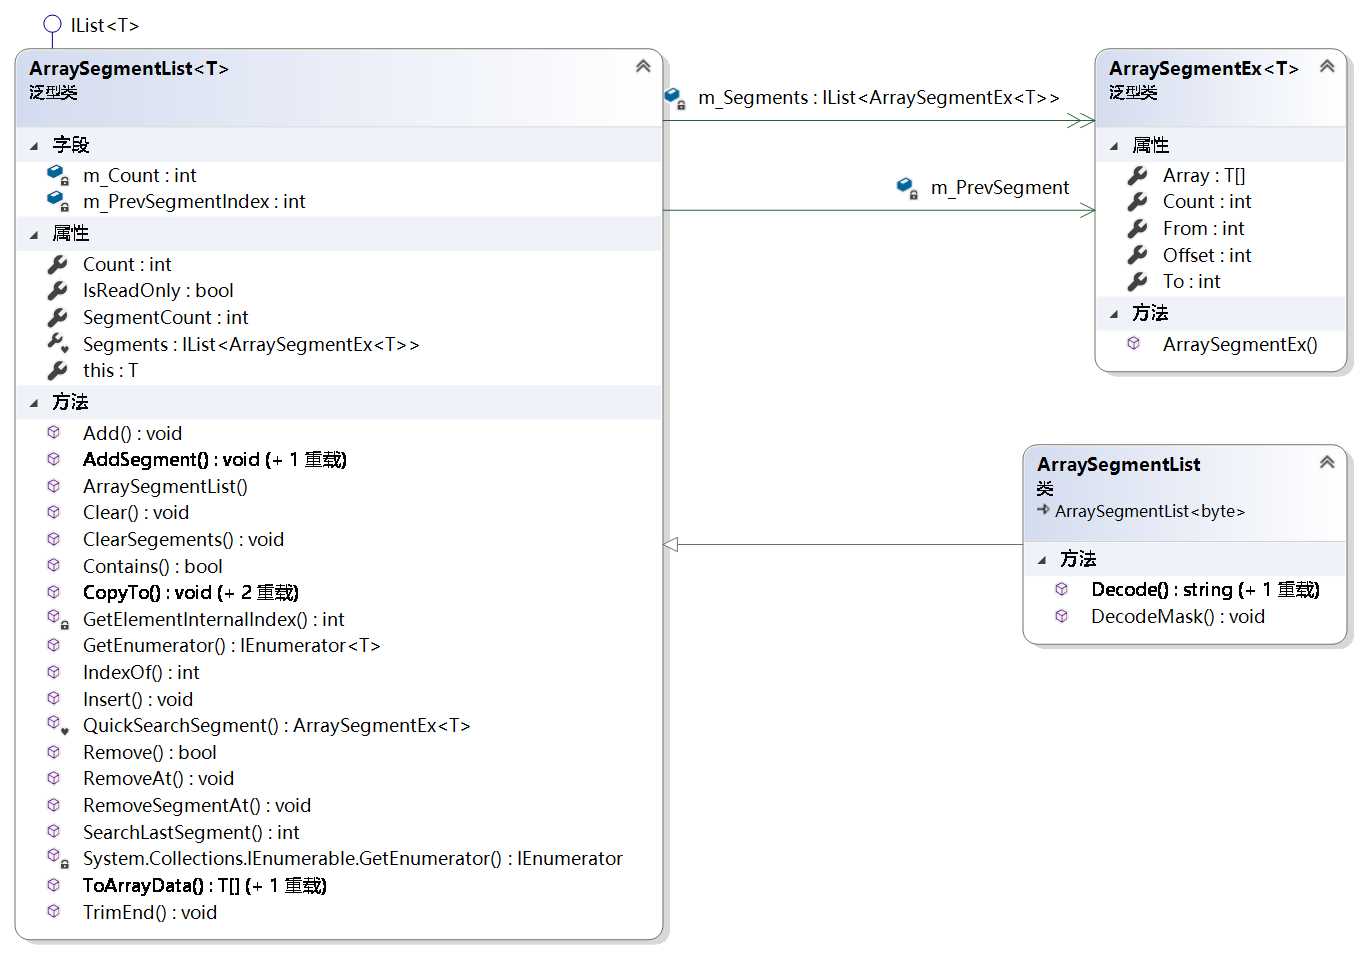Screen dimensions: 1360x953
Task: Select the SearchLastSegment() : int row
Action: tap(191, 832)
